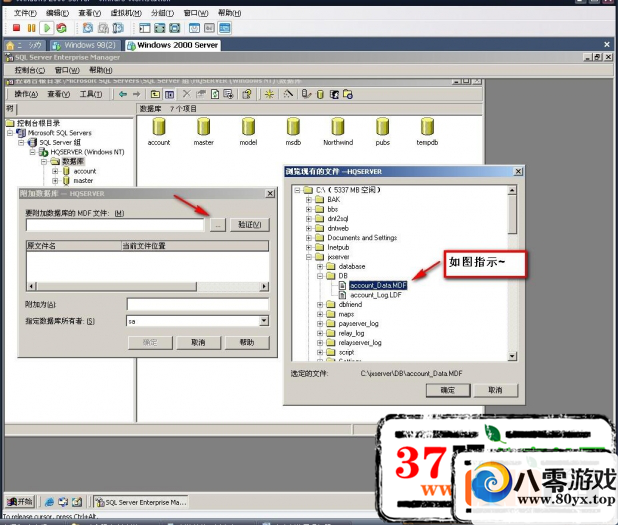This screenshot has height=525, width=618.
Task: Click the register server icon in toolbar
Action: pos(306,94)
